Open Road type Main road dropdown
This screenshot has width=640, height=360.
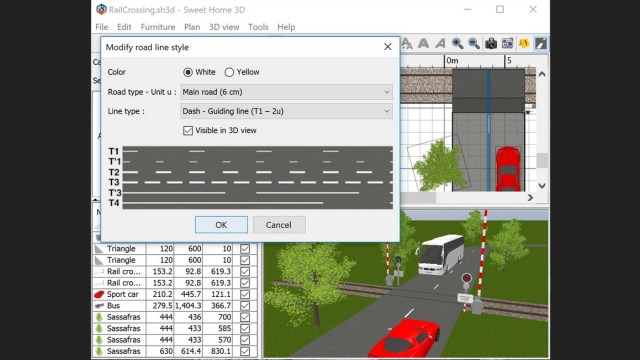[286, 92]
